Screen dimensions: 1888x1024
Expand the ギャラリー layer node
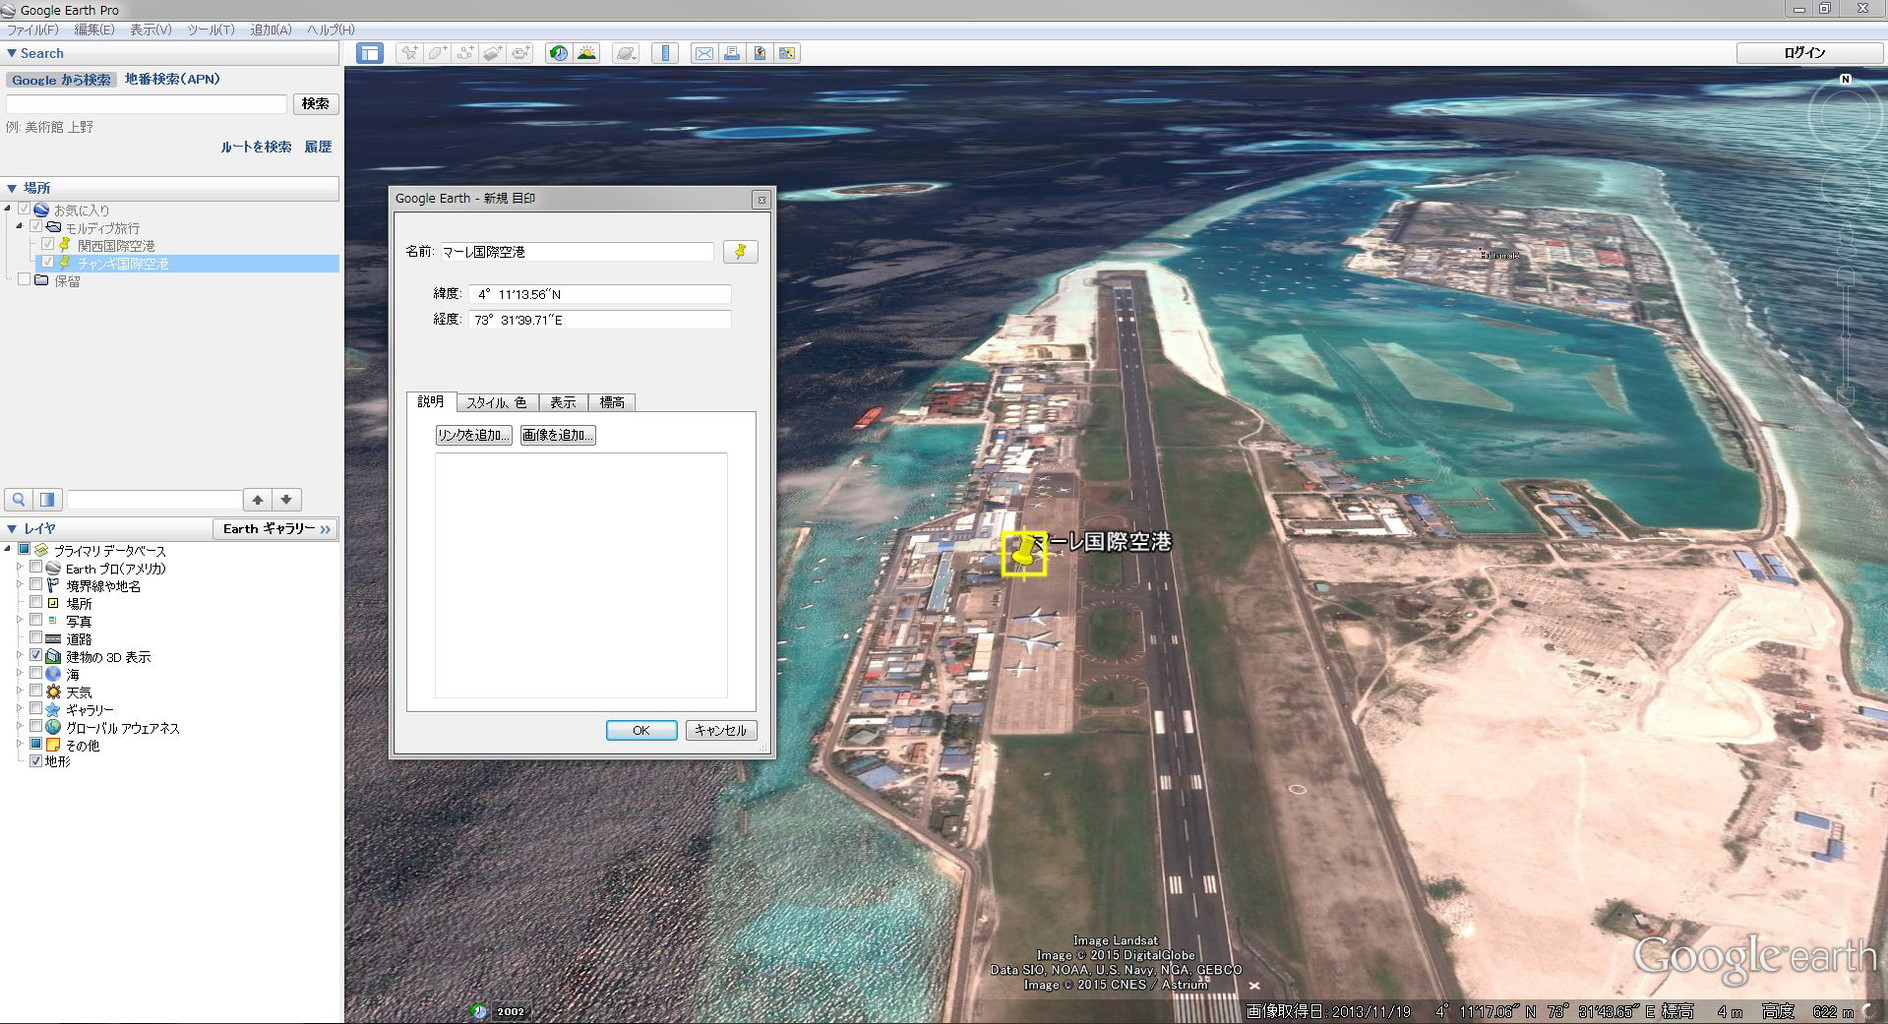[19, 708]
